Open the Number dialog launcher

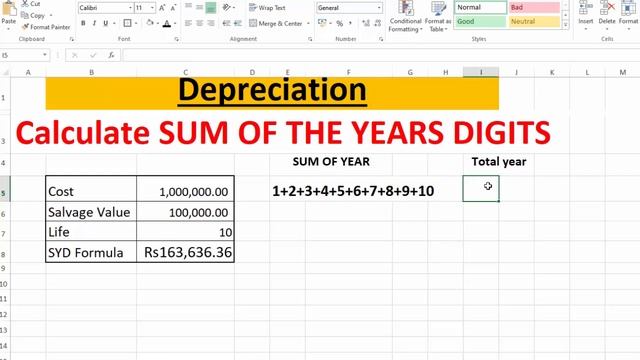(x=380, y=39)
